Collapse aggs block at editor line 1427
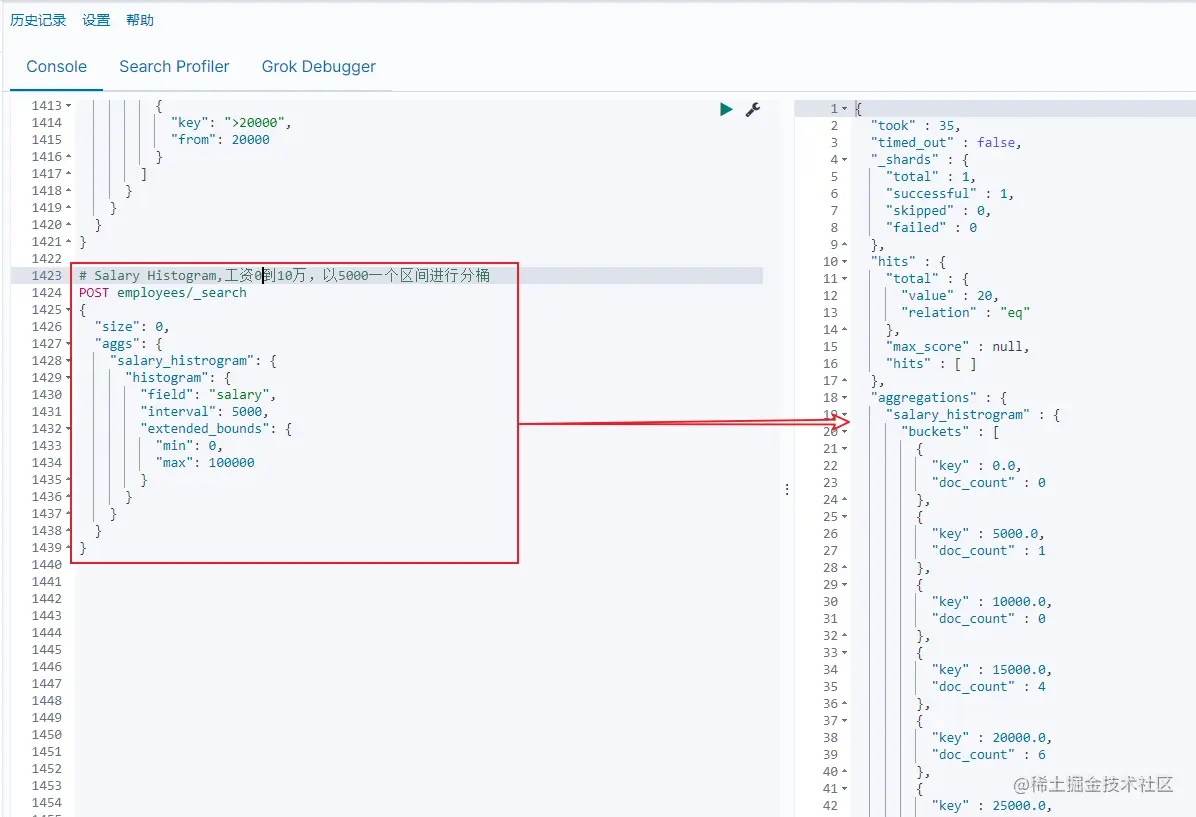The image size is (1196, 817). [69, 344]
